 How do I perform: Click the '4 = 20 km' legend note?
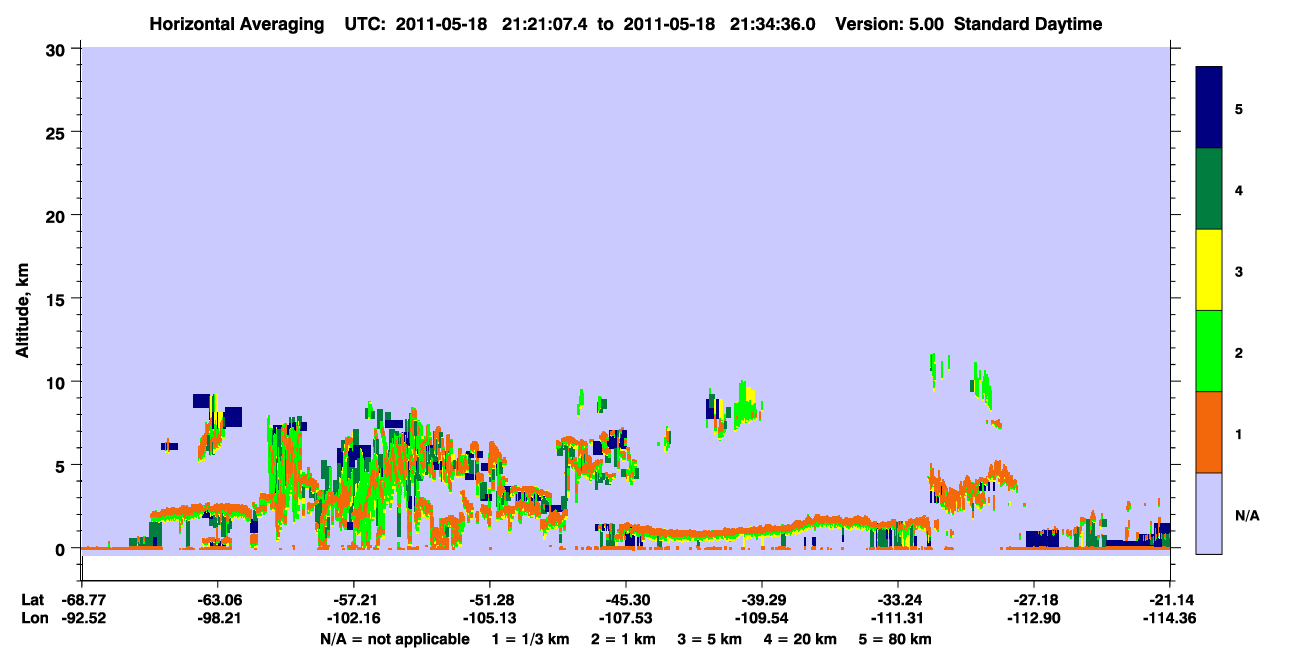(x=801, y=639)
